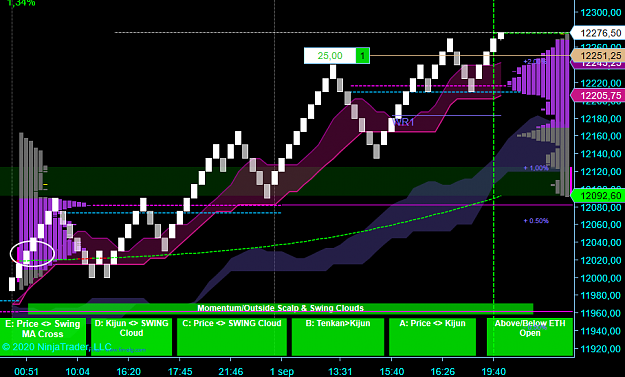Viewport: 625px width, 377px height.
Task: Select the 'C: Price <> SWING Cloud' signal box
Action: click(232, 337)
